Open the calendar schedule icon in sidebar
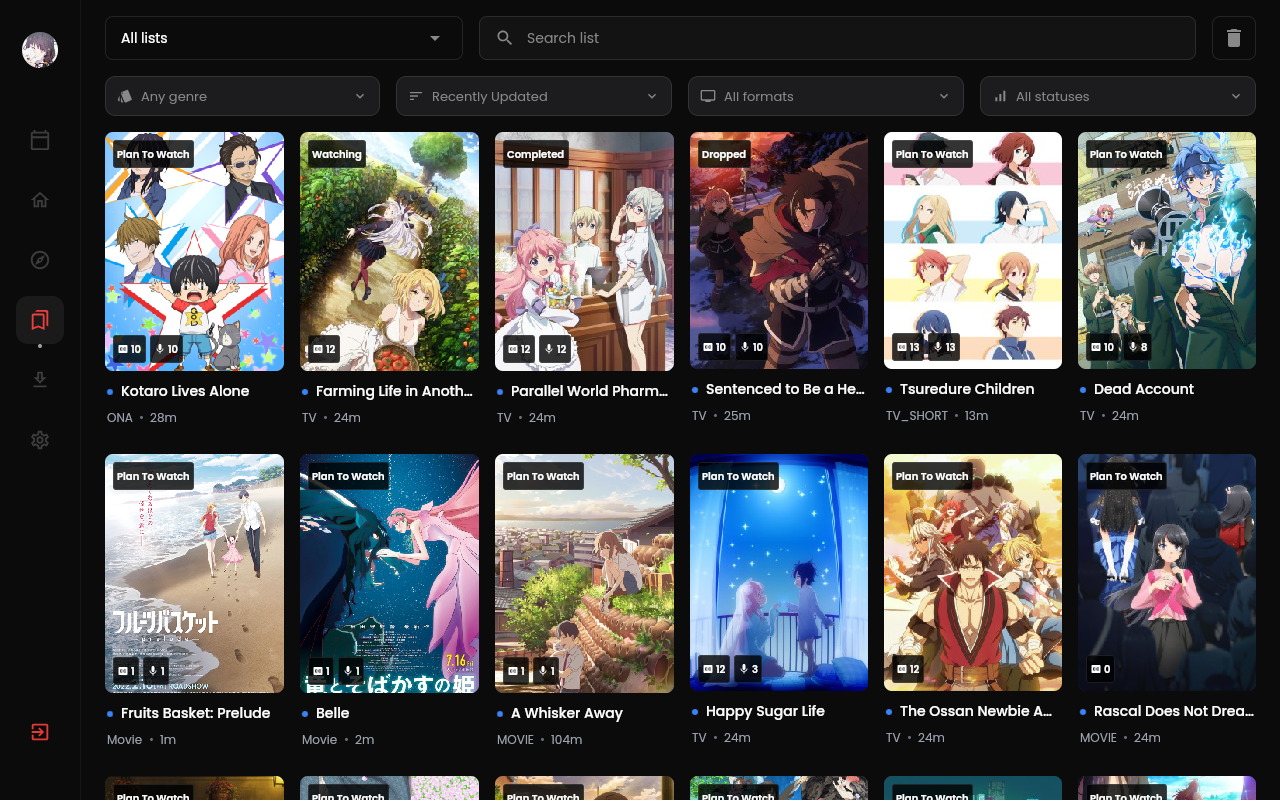This screenshot has height=800, width=1280. (40, 140)
